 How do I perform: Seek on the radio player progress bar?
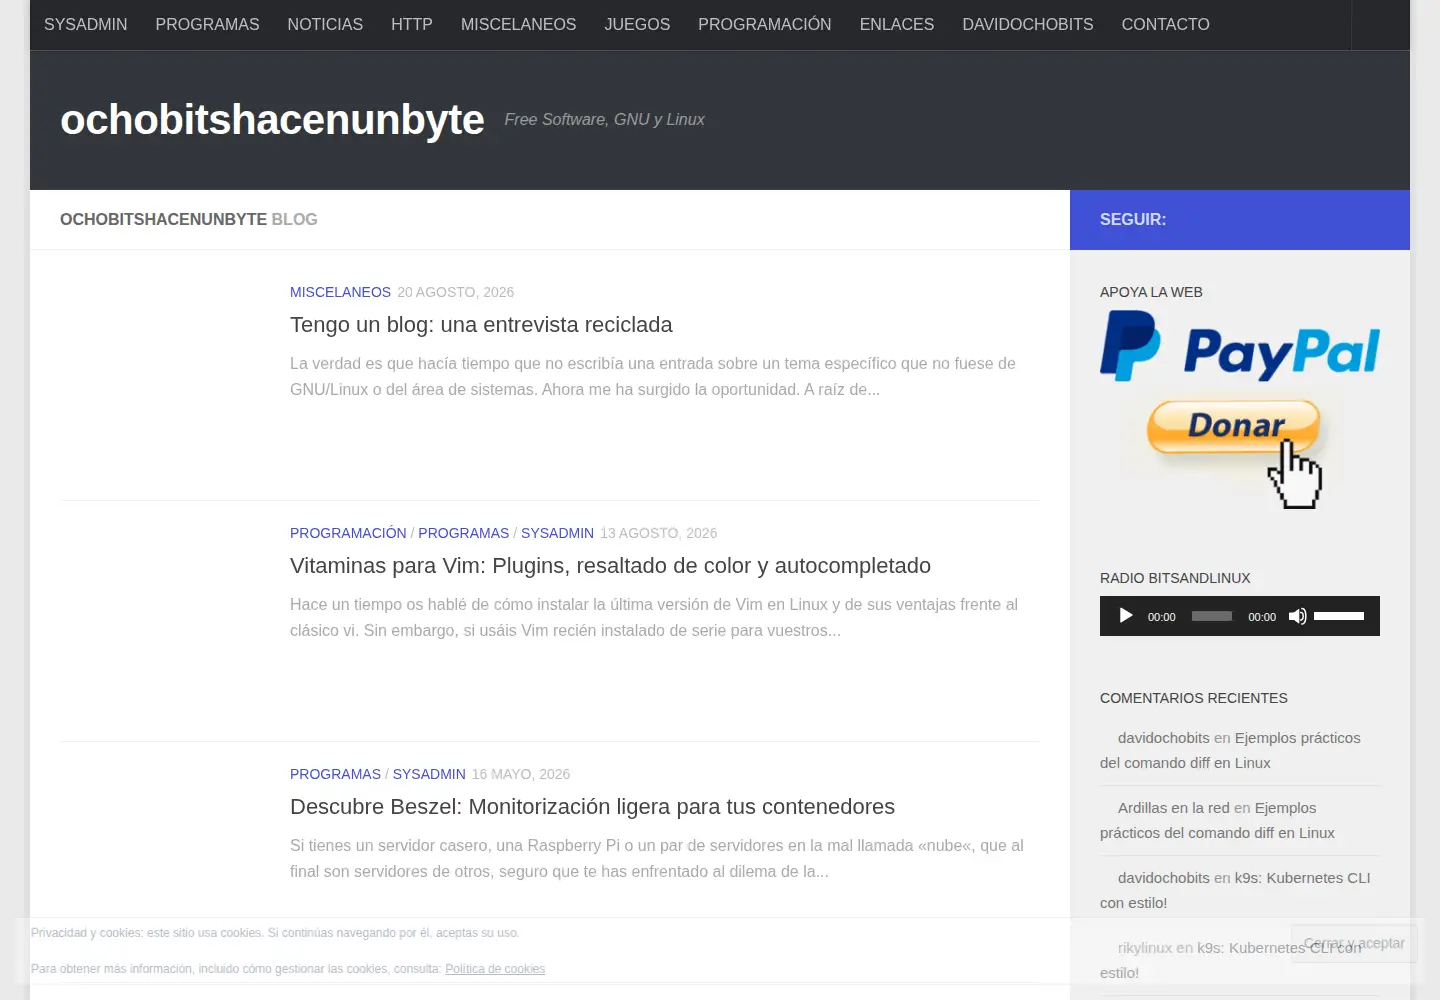pos(1212,616)
